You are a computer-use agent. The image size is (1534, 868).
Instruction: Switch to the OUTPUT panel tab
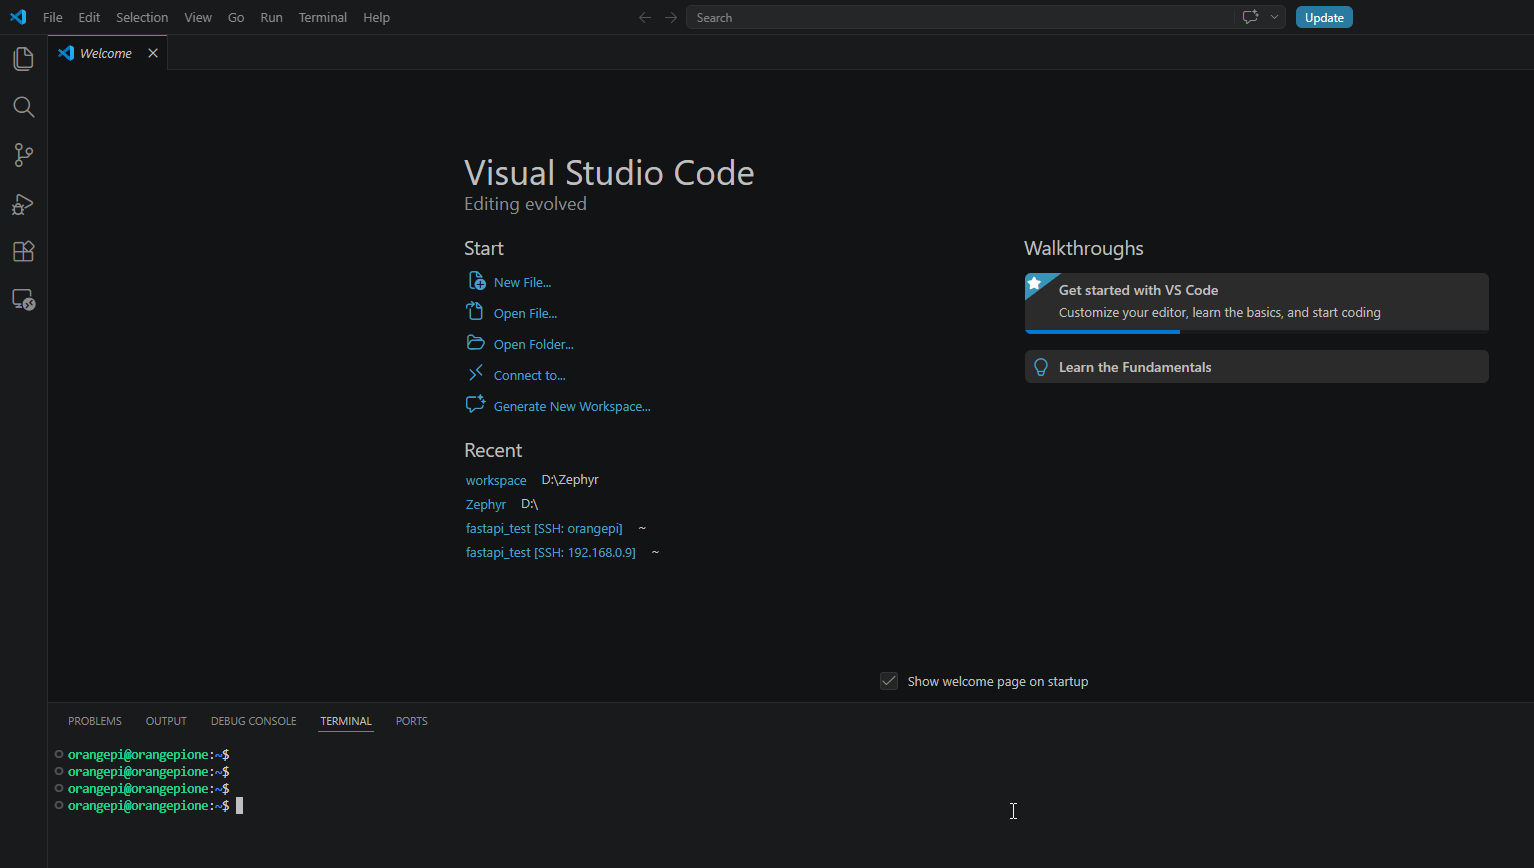click(x=166, y=721)
